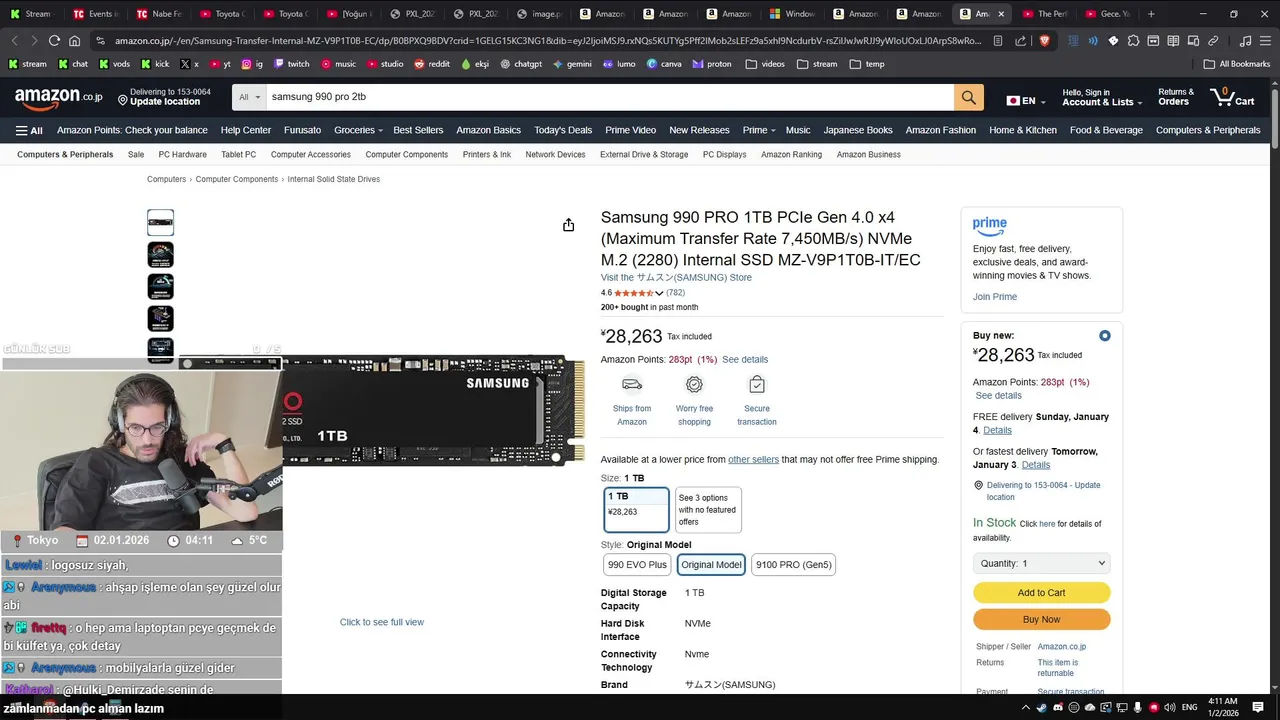Image resolution: width=1280 pixels, height=720 pixels.
Task: Click the Join Prime link
Action: 995,297
